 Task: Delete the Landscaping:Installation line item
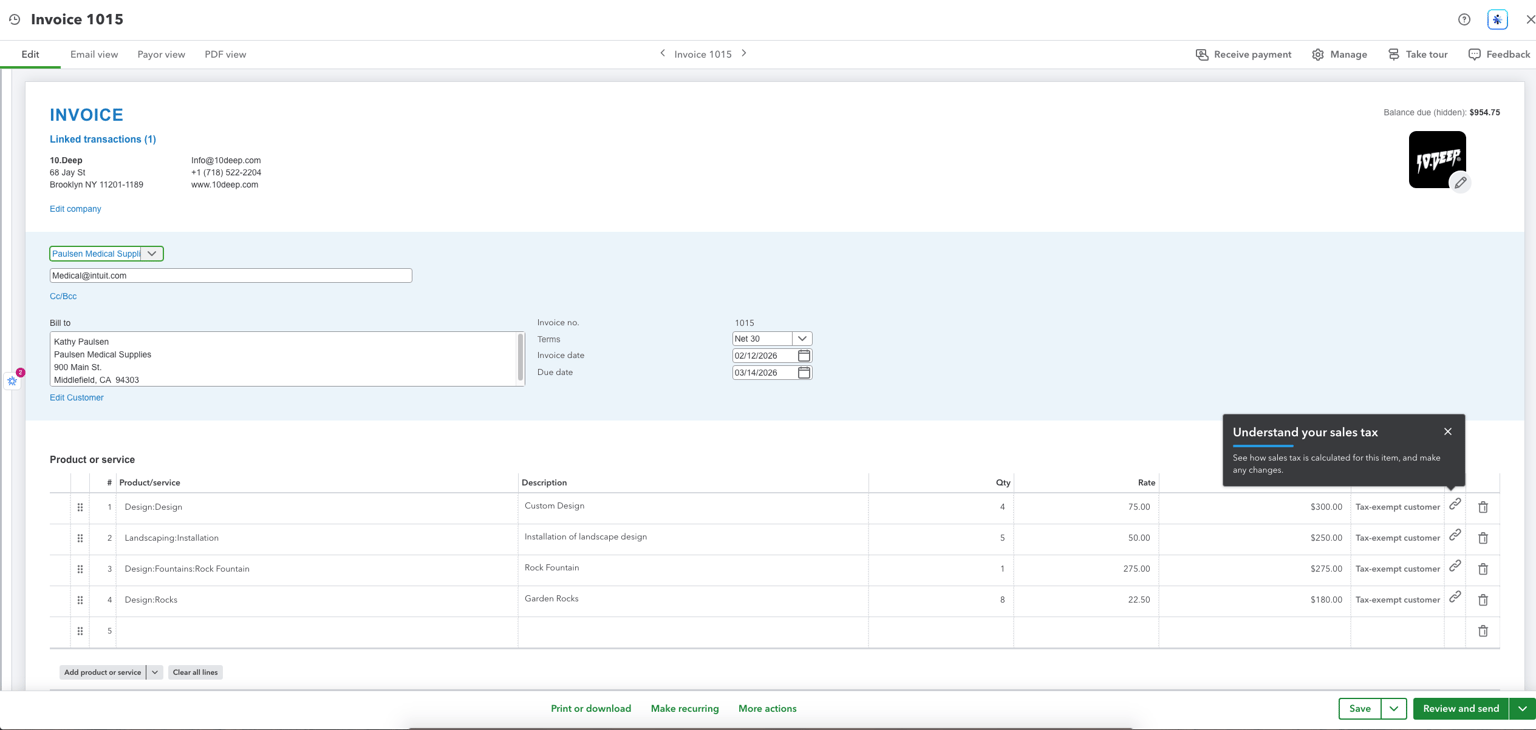(x=1483, y=538)
